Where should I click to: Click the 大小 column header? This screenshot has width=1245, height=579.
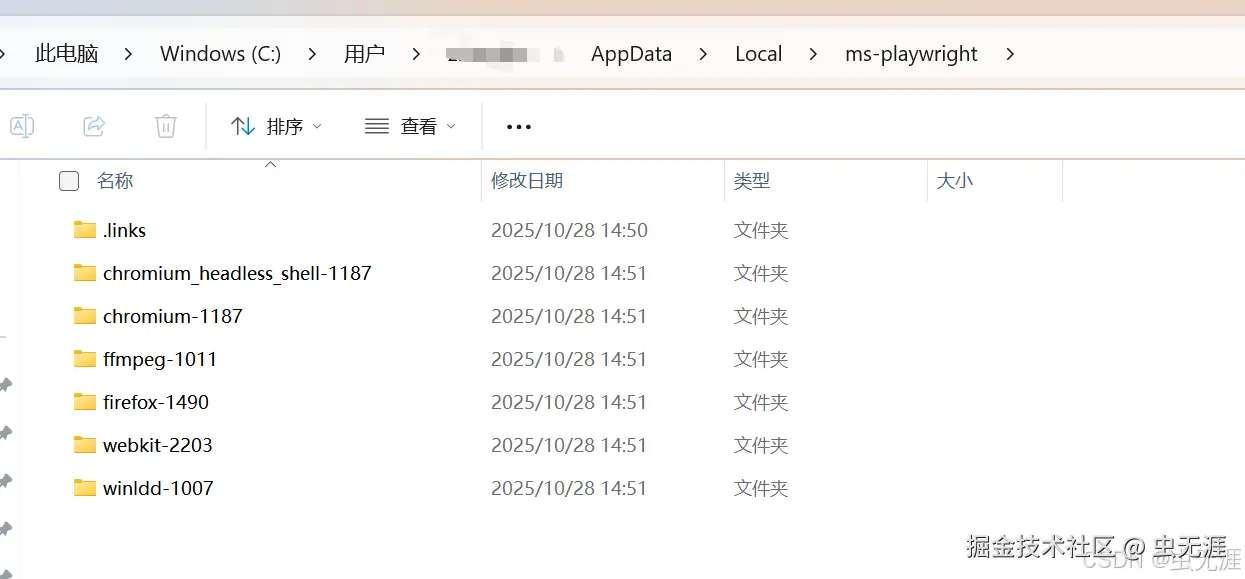click(954, 181)
